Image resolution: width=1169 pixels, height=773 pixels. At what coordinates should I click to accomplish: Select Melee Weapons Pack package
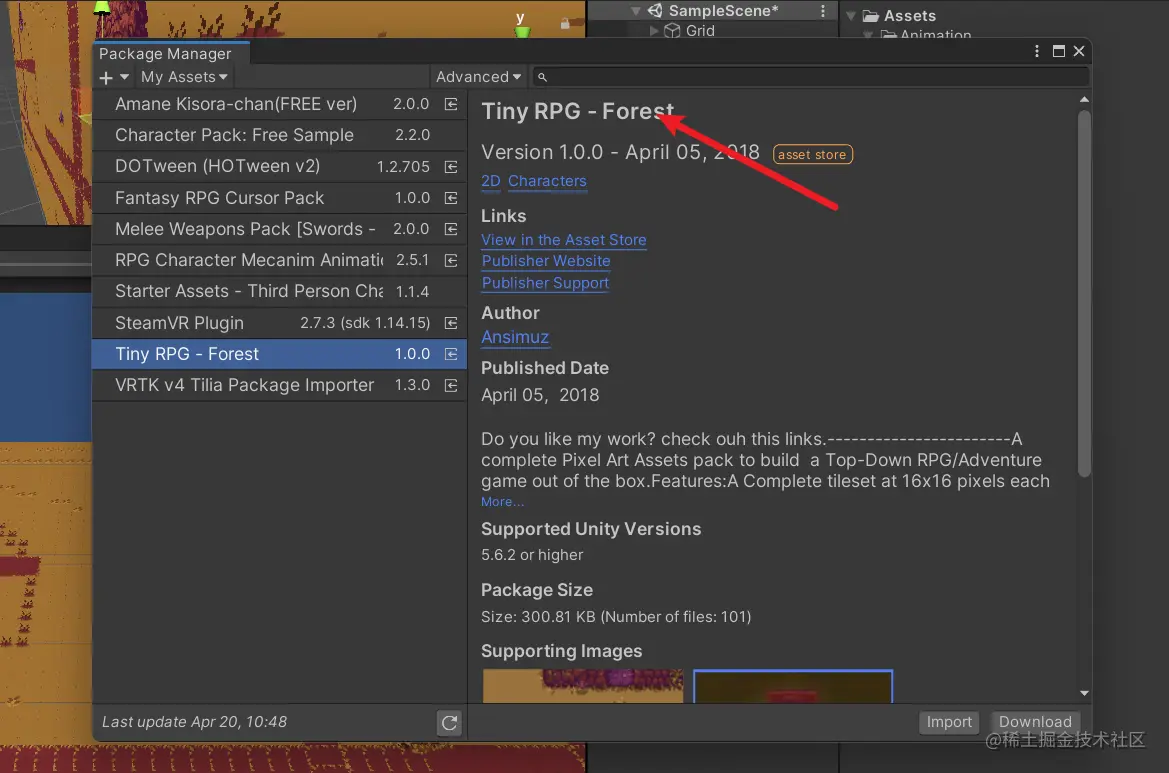point(280,230)
